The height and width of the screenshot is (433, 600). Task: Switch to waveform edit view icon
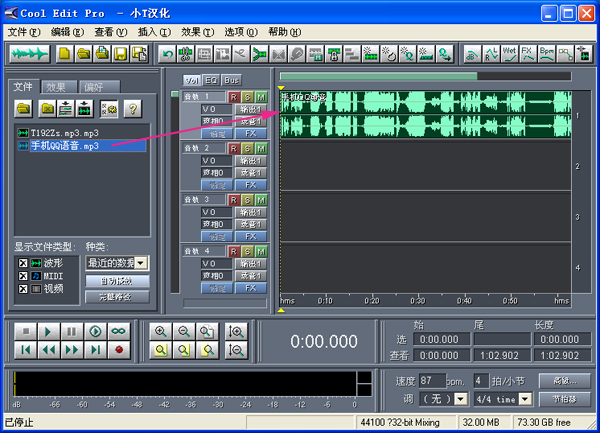30,54
